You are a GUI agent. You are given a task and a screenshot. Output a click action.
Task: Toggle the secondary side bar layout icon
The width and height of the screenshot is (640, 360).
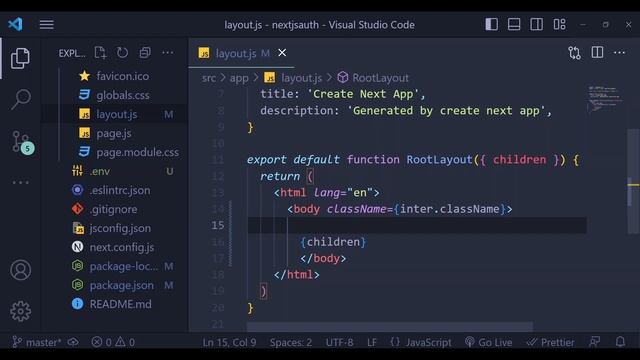[536, 24]
